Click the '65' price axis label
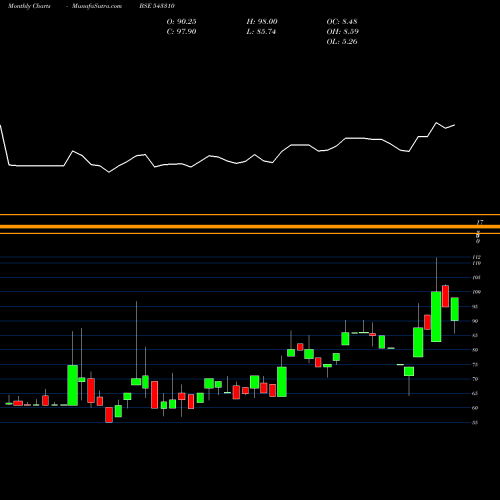 pos(475,393)
